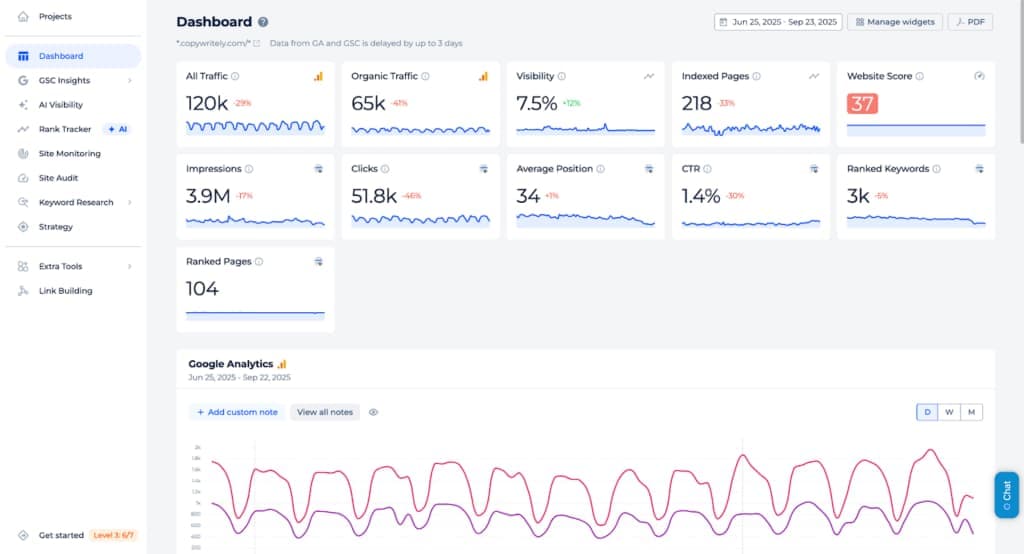Click the trend icon on Visibility widget

[648, 76]
